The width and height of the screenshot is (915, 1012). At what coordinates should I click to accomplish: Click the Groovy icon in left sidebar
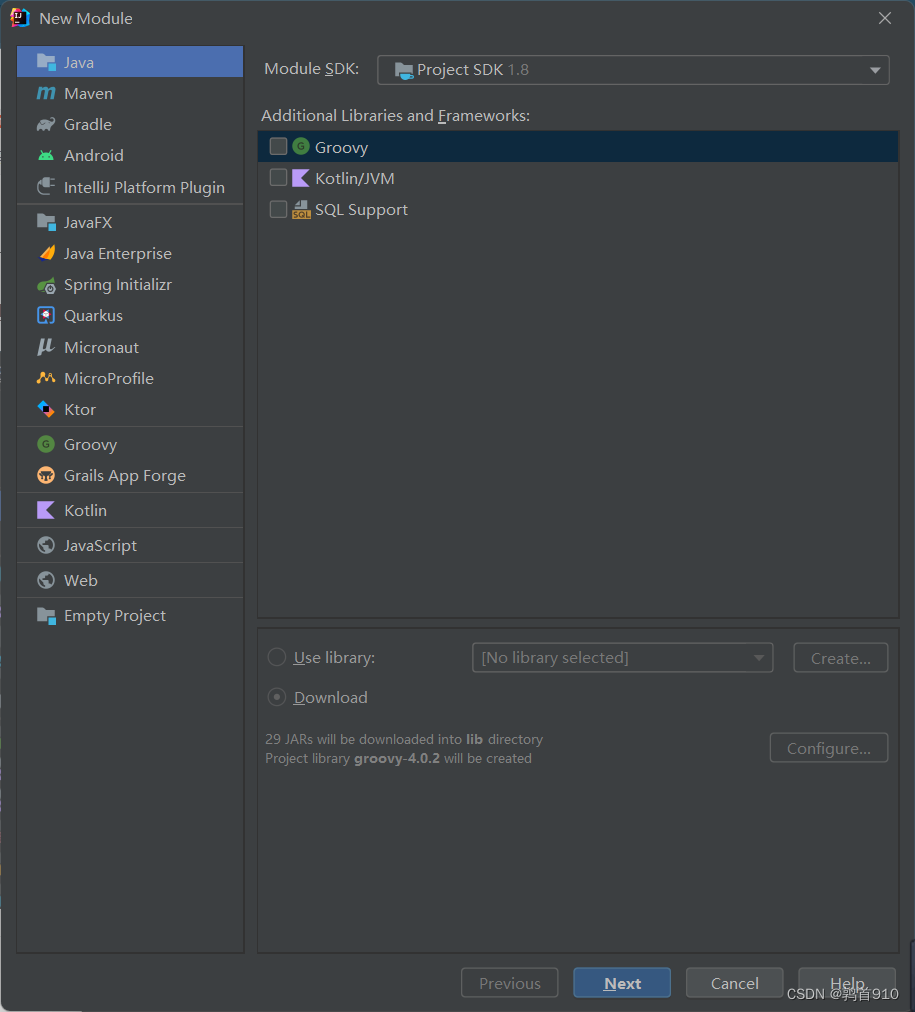[46, 444]
